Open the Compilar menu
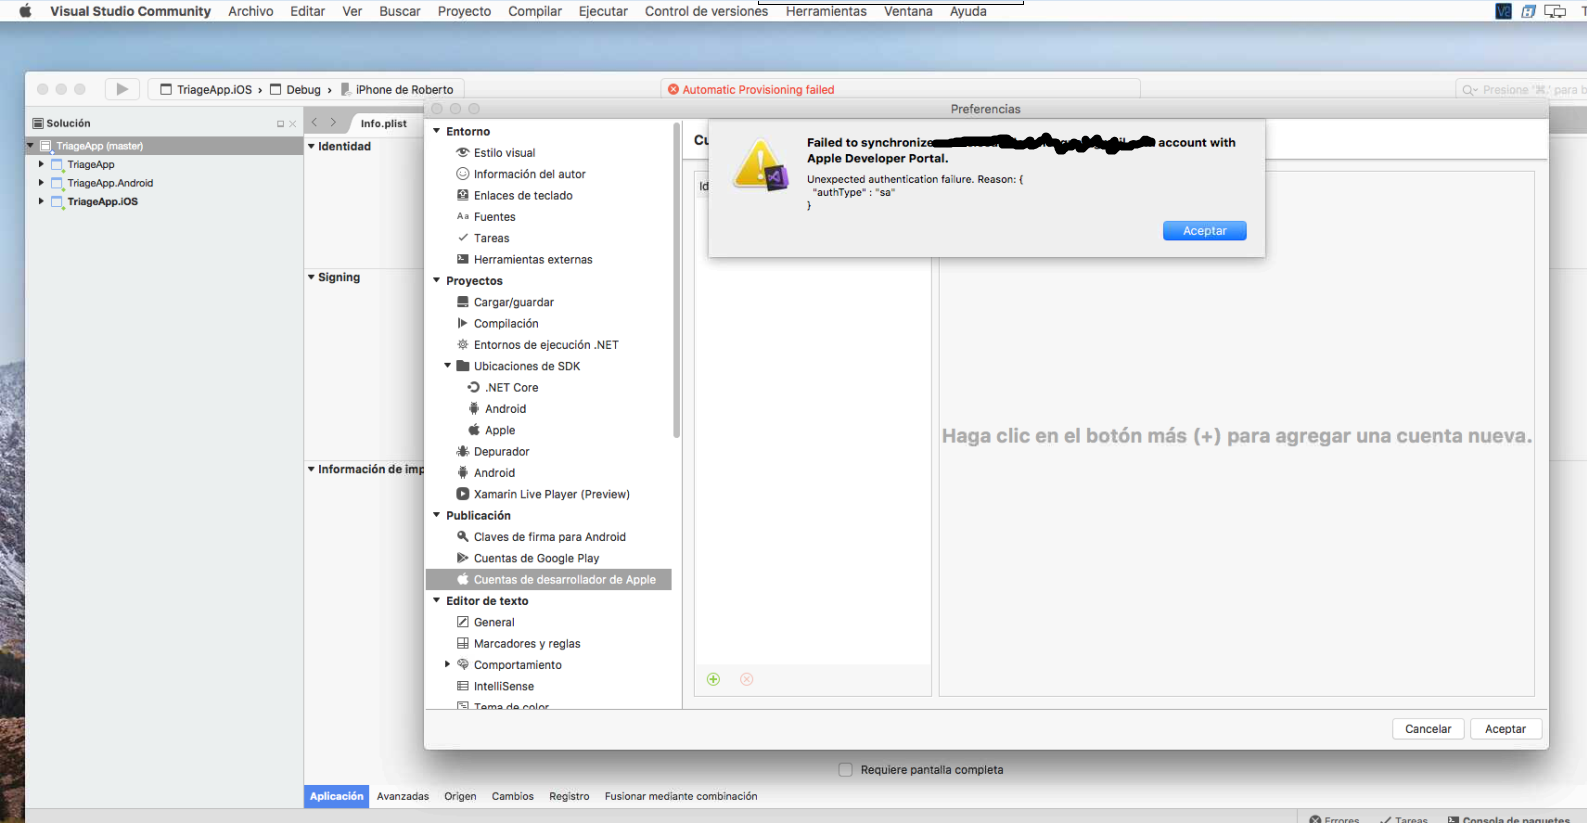 535,11
